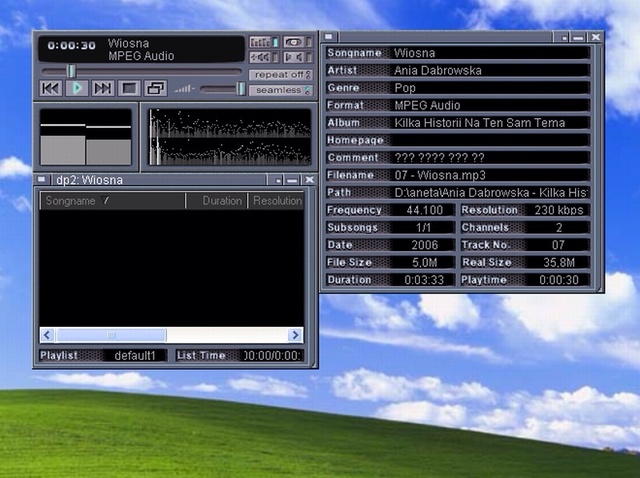This screenshot has height=478, width=640.
Task: Click the spectrum analyzer visualization
Action: click(x=230, y=137)
